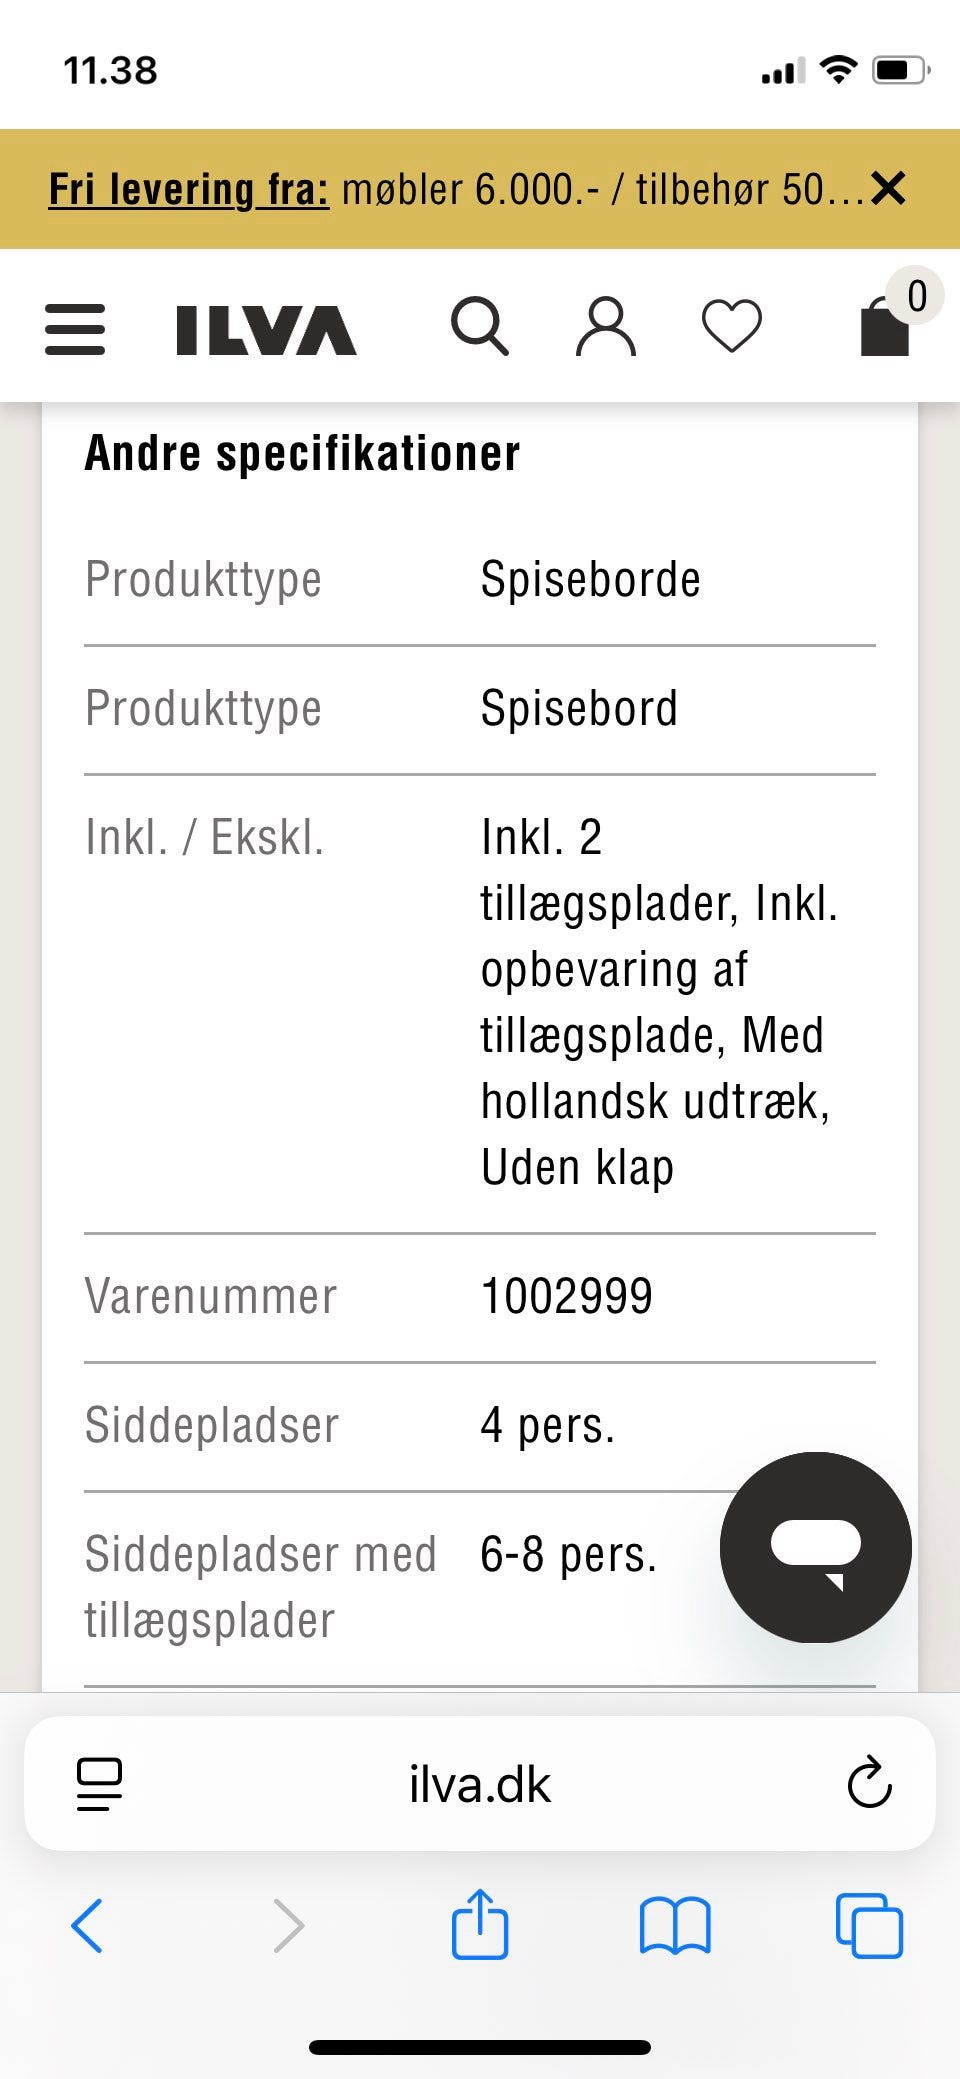Open the "Fri levering fra:" link
960x2079 pixels.
click(188, 188)
